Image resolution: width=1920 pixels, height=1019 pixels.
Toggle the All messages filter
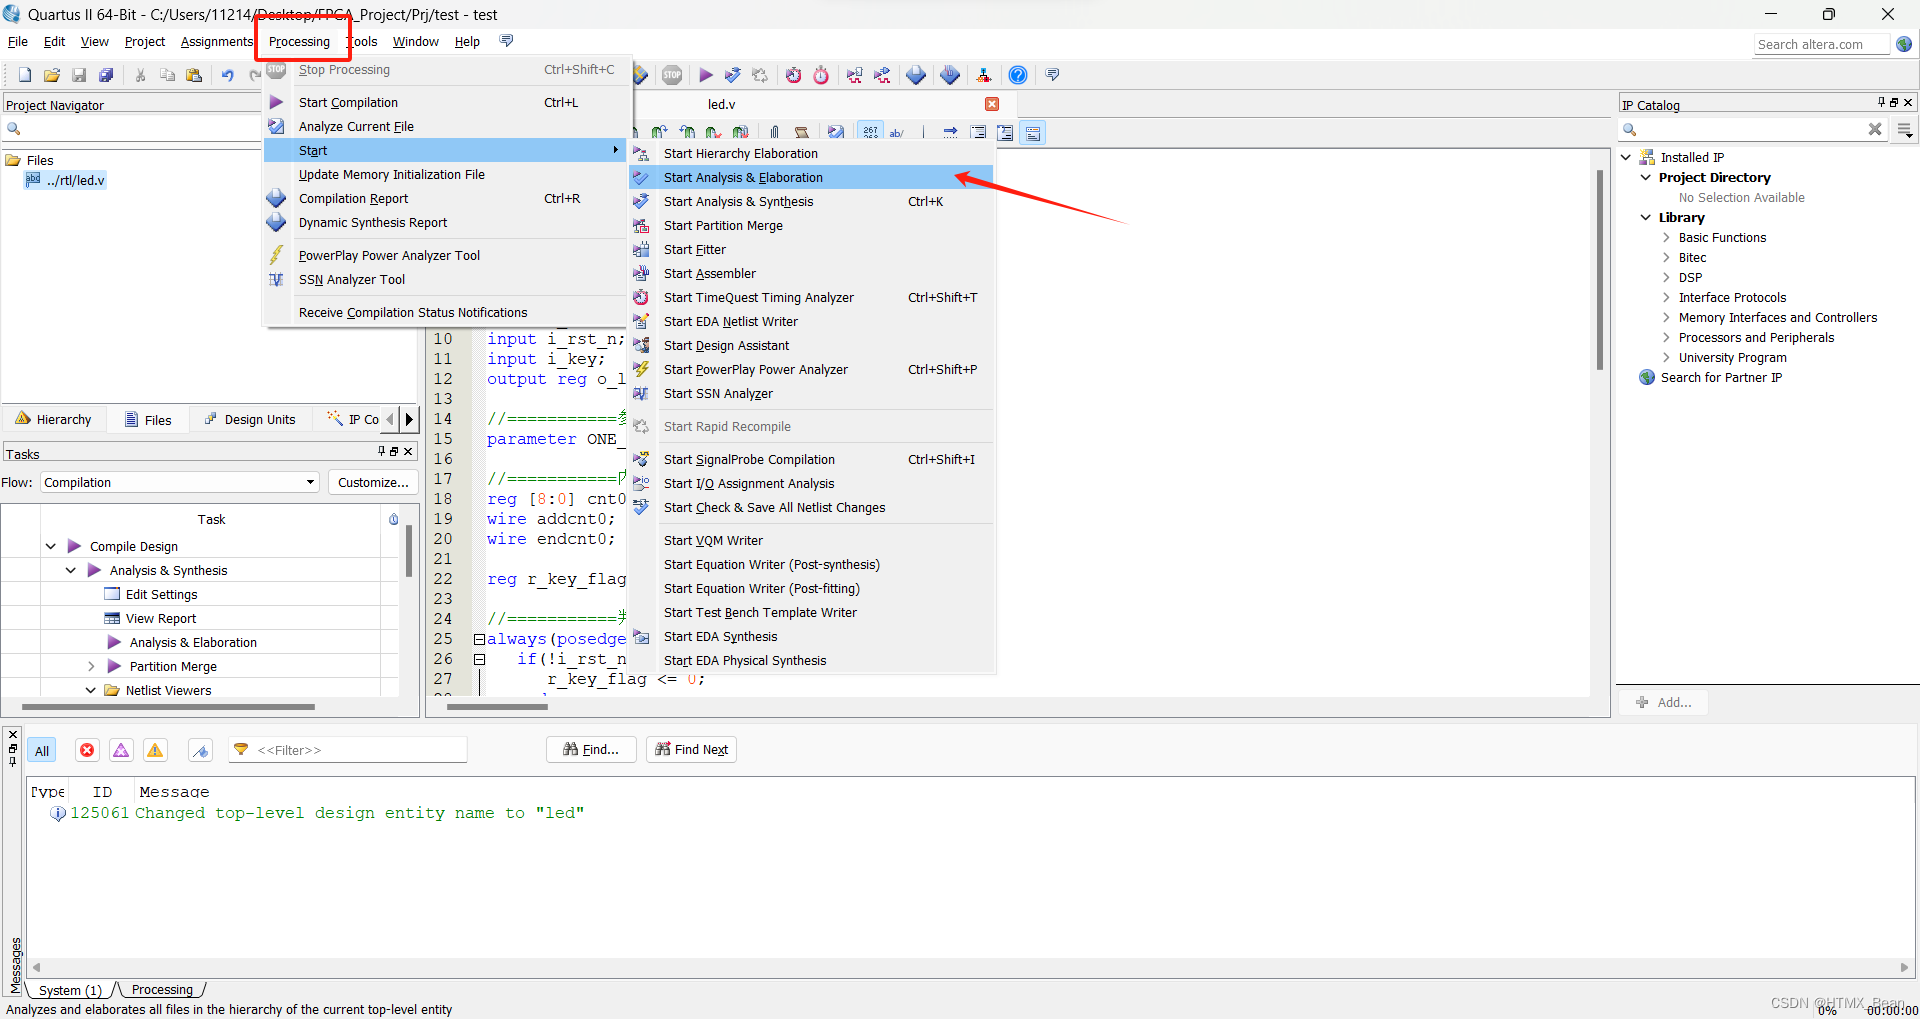[42, 751]
